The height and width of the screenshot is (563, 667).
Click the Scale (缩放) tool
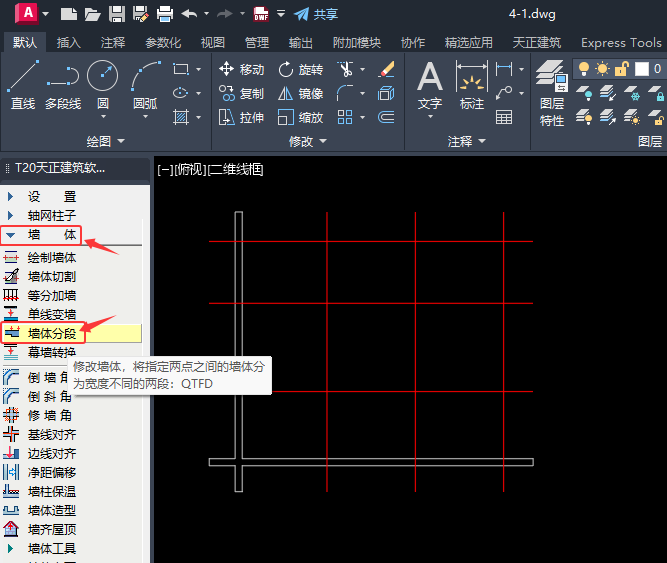coord(300,117)
